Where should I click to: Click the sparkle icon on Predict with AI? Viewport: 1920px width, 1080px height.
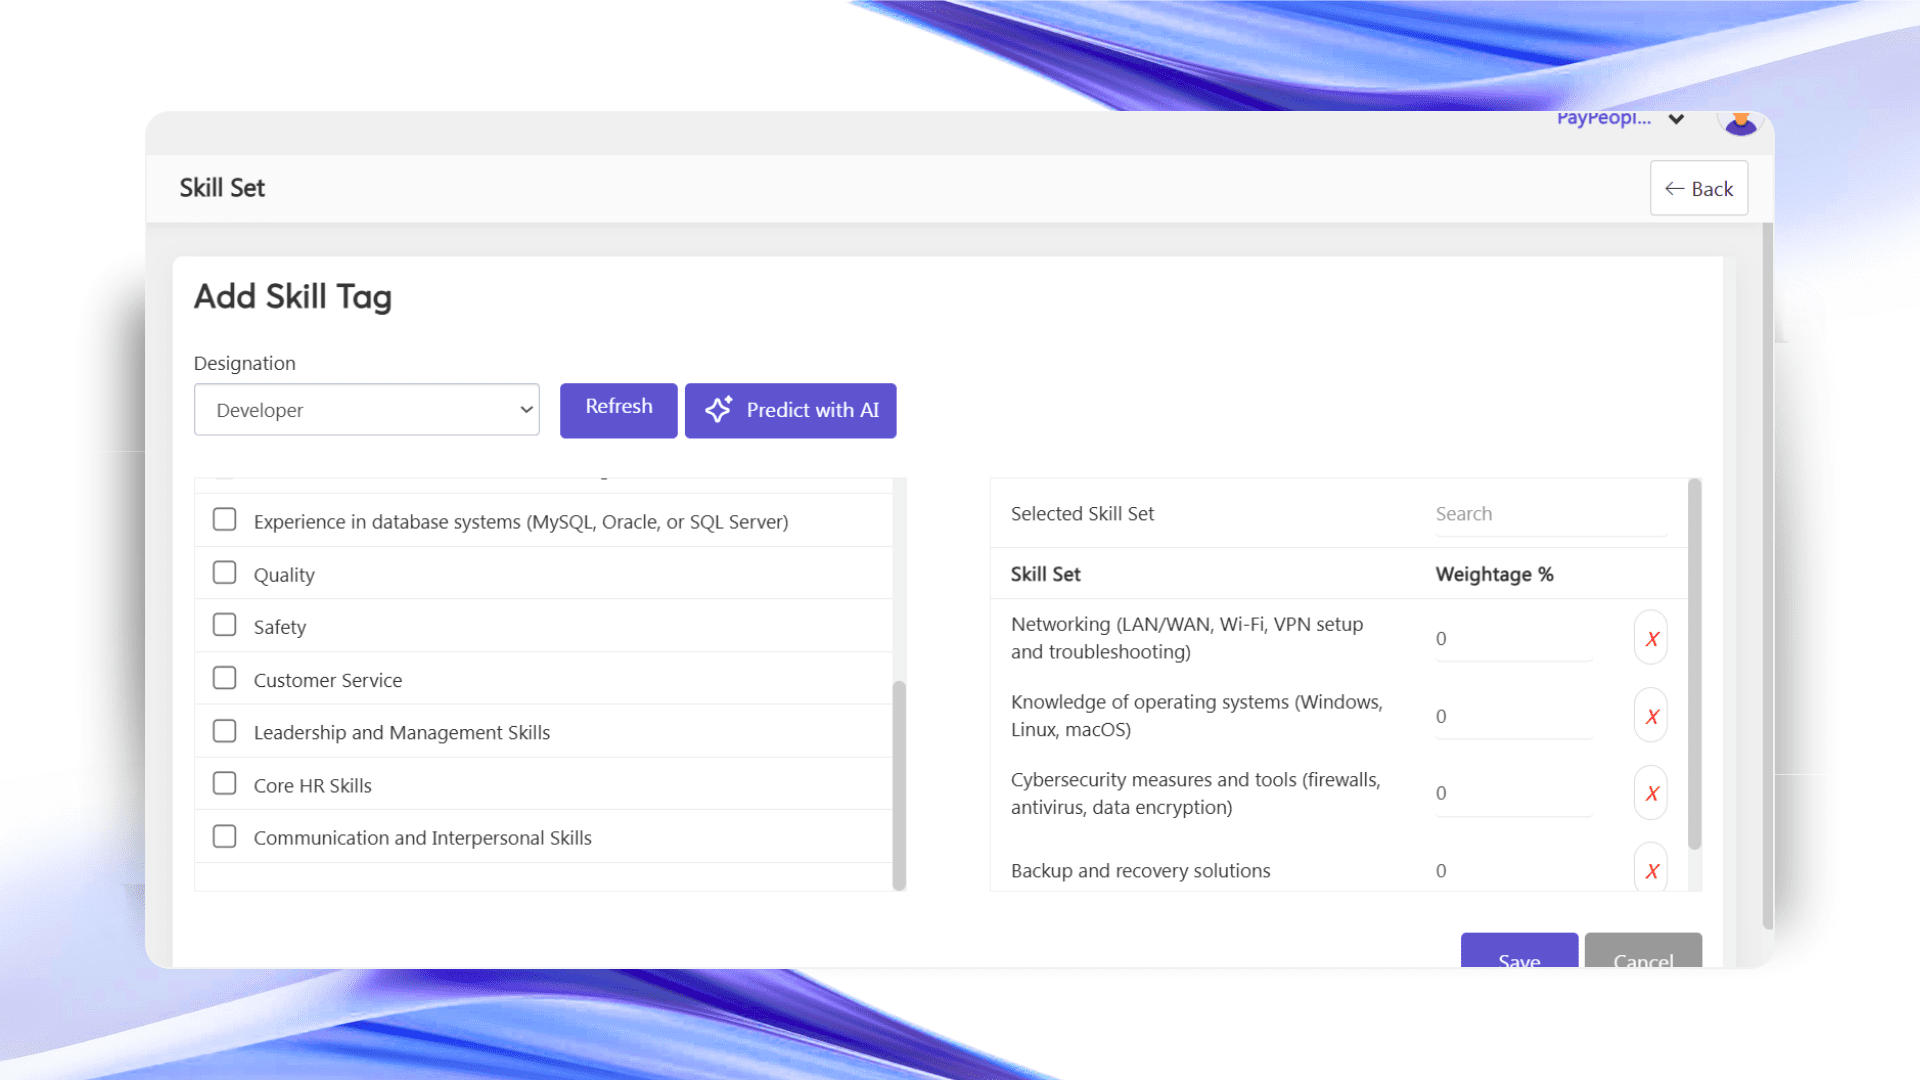[x=718, y=410]
